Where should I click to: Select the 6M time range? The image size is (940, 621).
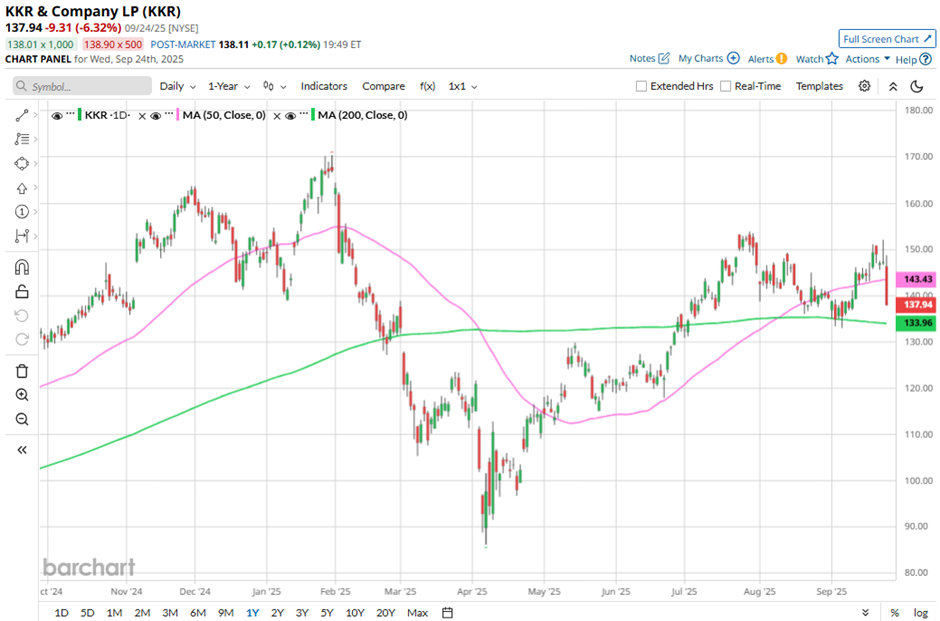[x=198, y=612]
